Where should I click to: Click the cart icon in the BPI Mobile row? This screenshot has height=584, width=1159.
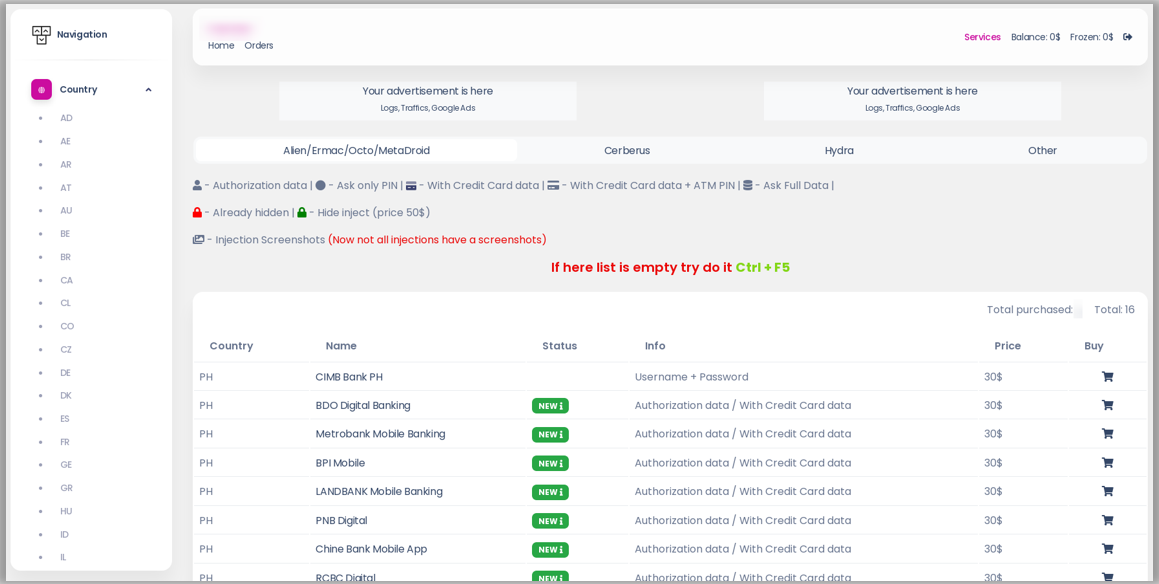click(x=1107, y=463)
